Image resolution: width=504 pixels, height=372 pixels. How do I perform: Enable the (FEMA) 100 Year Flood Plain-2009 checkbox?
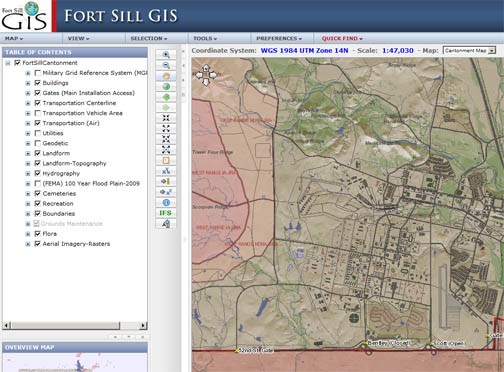tap(38, 183)
